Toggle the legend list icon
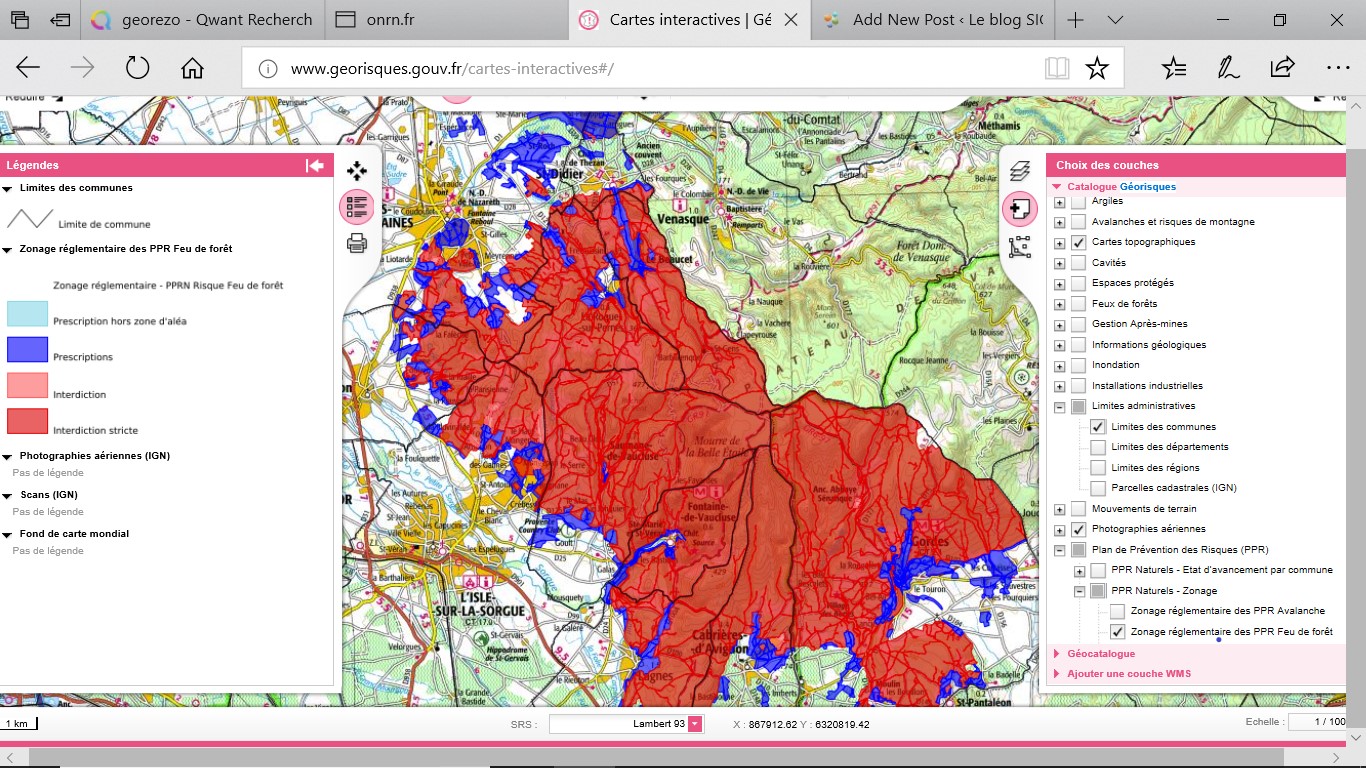The width and height of the screenshot is (1366, 768). pyautogui.click(x=357, y=207)
